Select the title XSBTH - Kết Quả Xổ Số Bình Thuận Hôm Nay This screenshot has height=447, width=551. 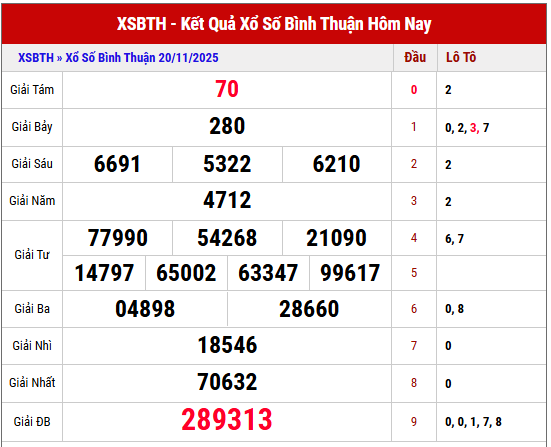click(274, 24)
